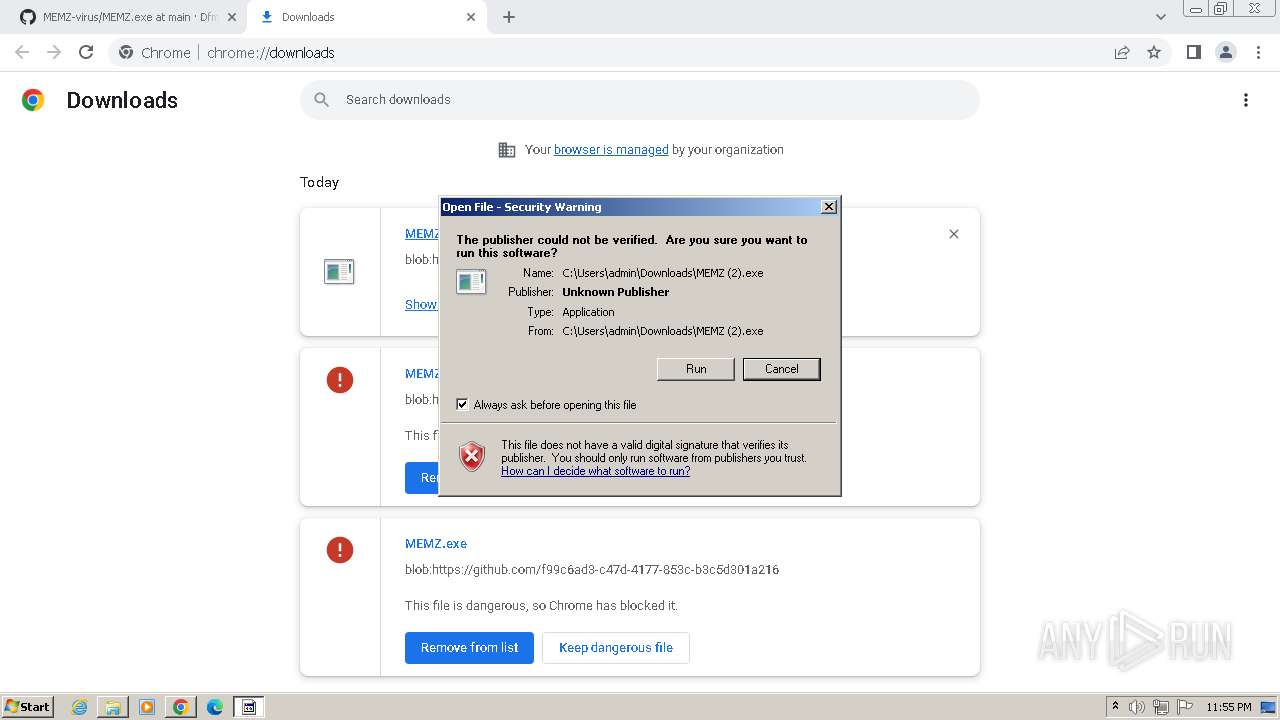Click the console window taskbar button
This screenshot has width=1280, height=720.
click(249, 707)
